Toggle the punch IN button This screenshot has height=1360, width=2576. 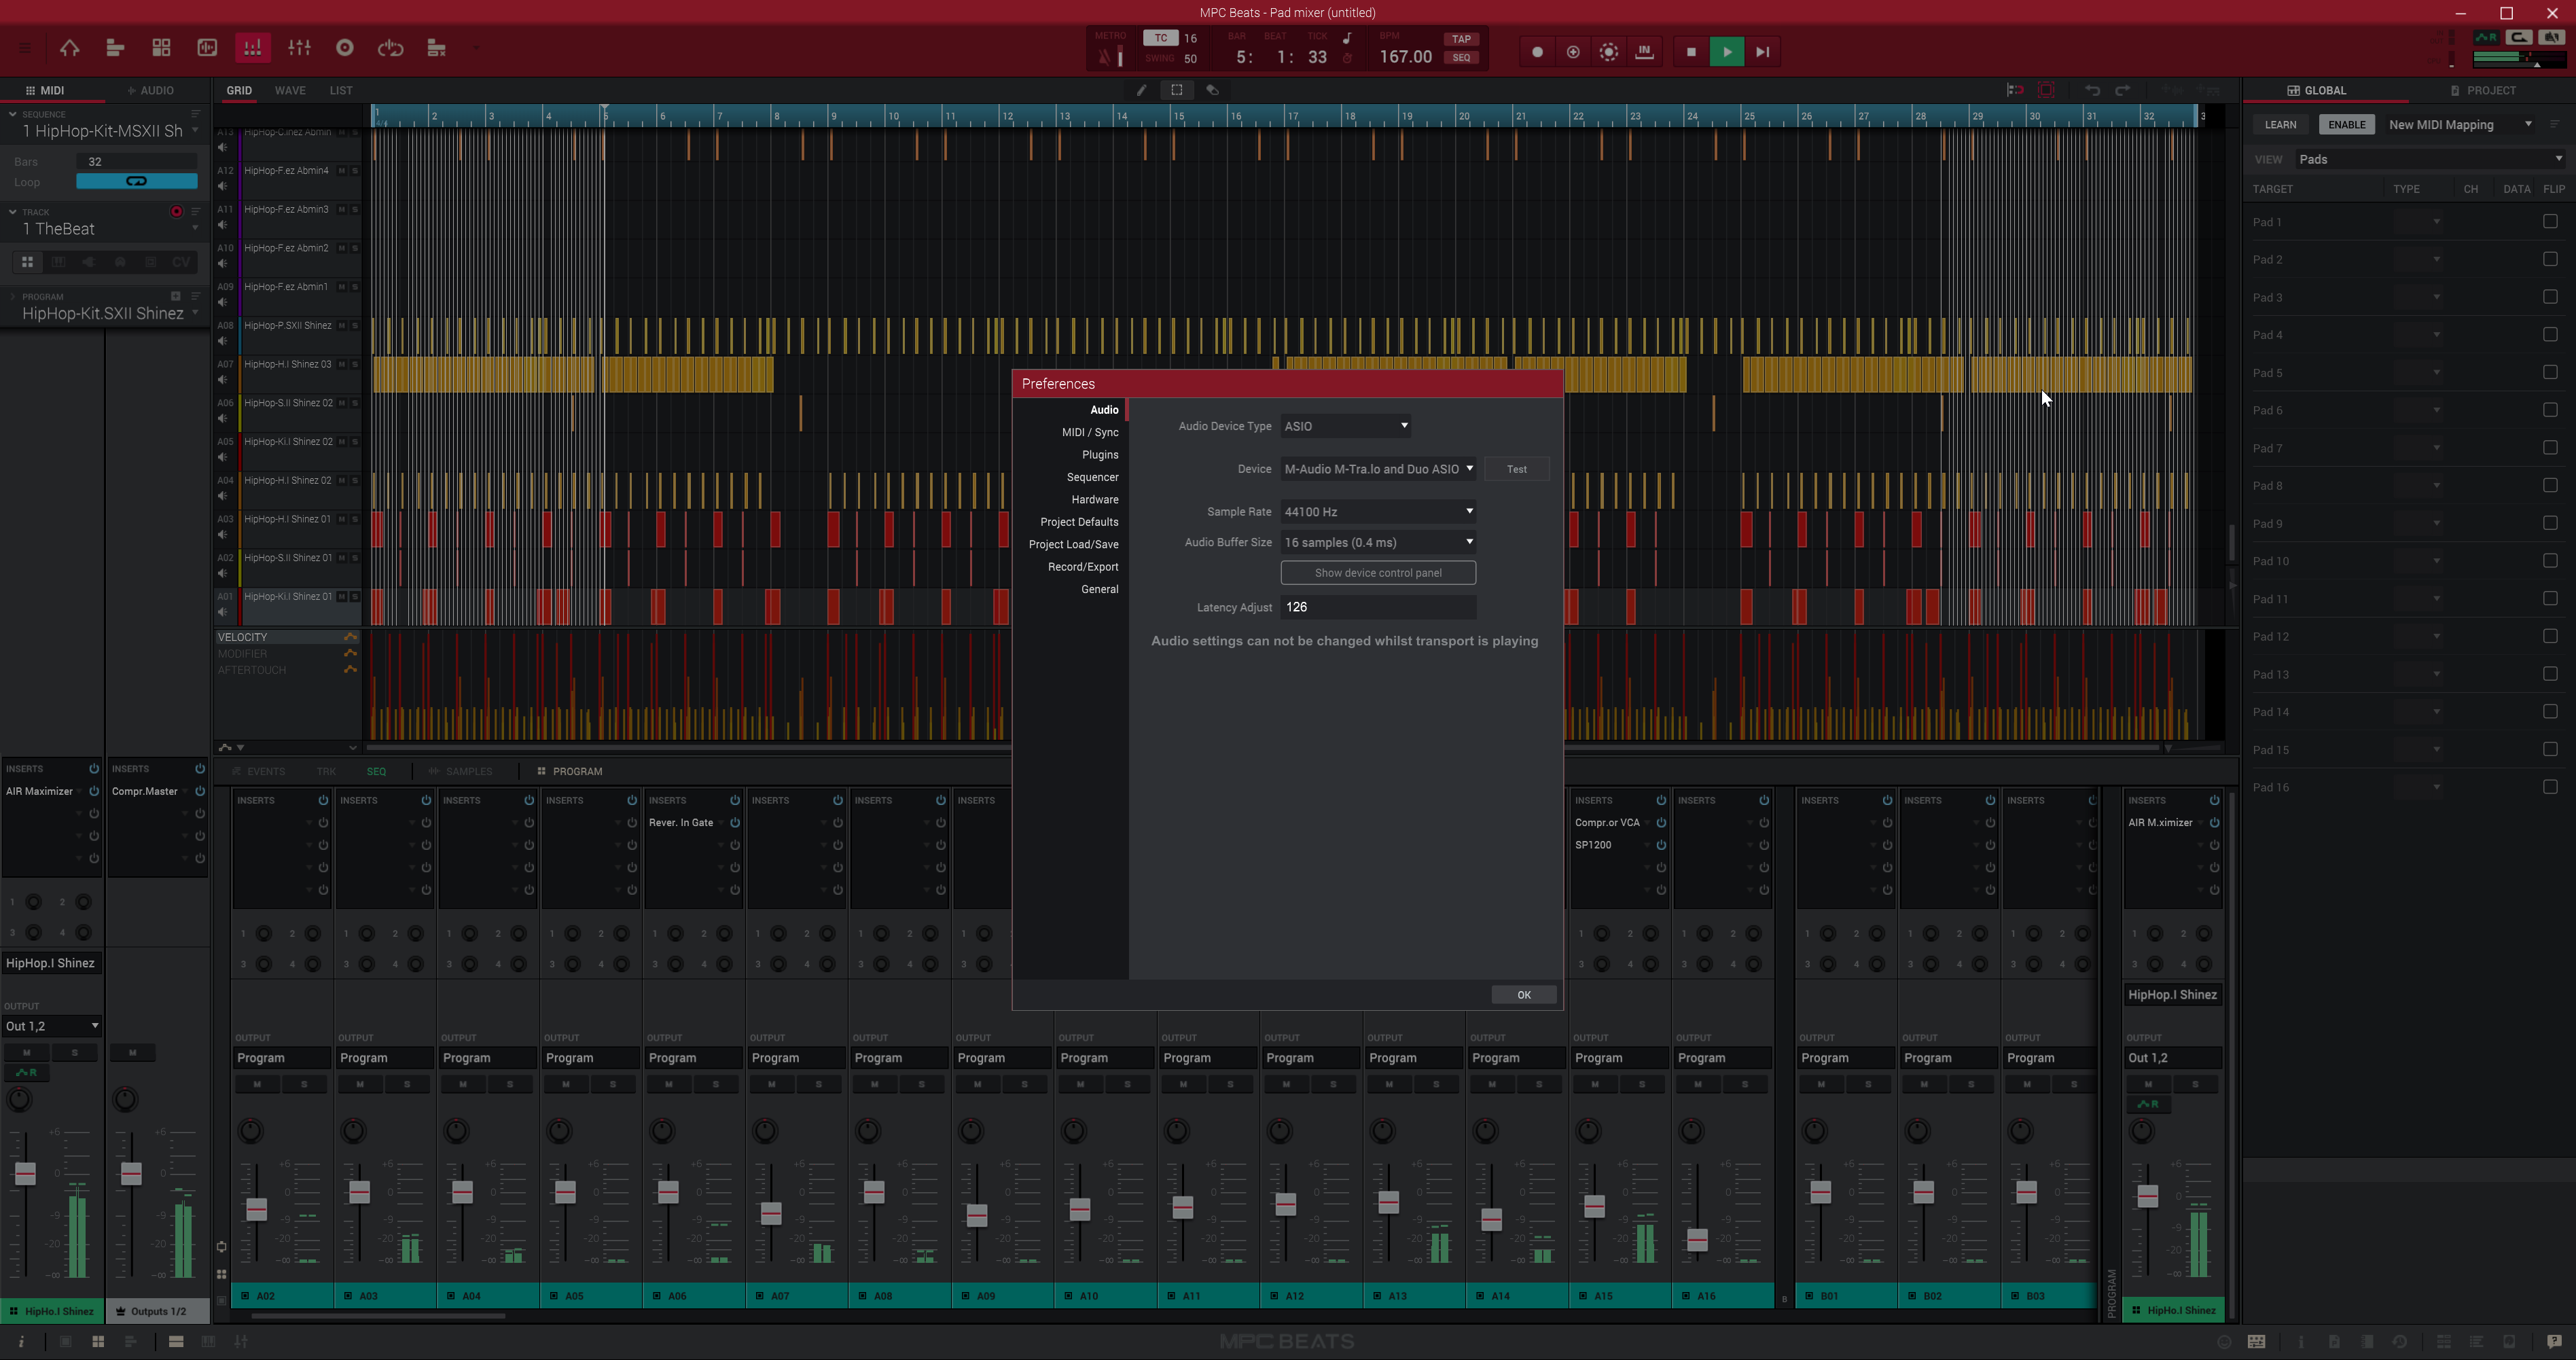point(1644,52)
